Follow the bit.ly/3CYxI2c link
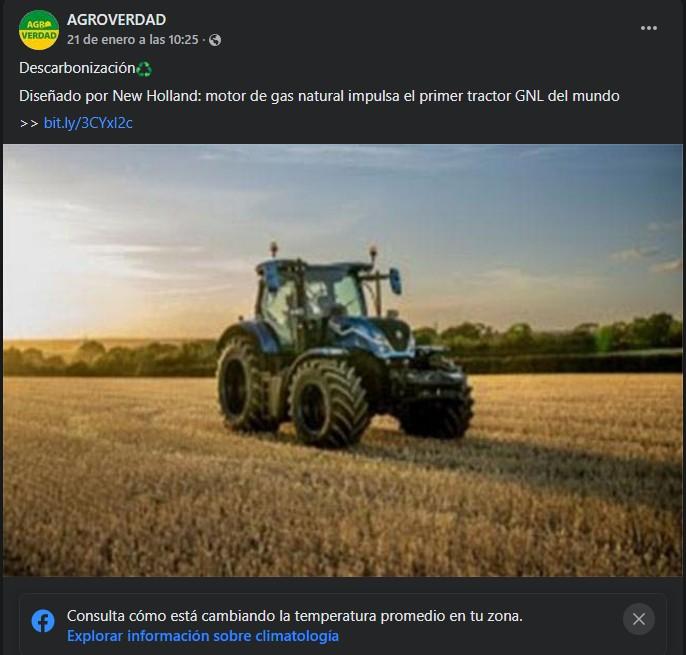686x655 pixels. click(88, 123)
